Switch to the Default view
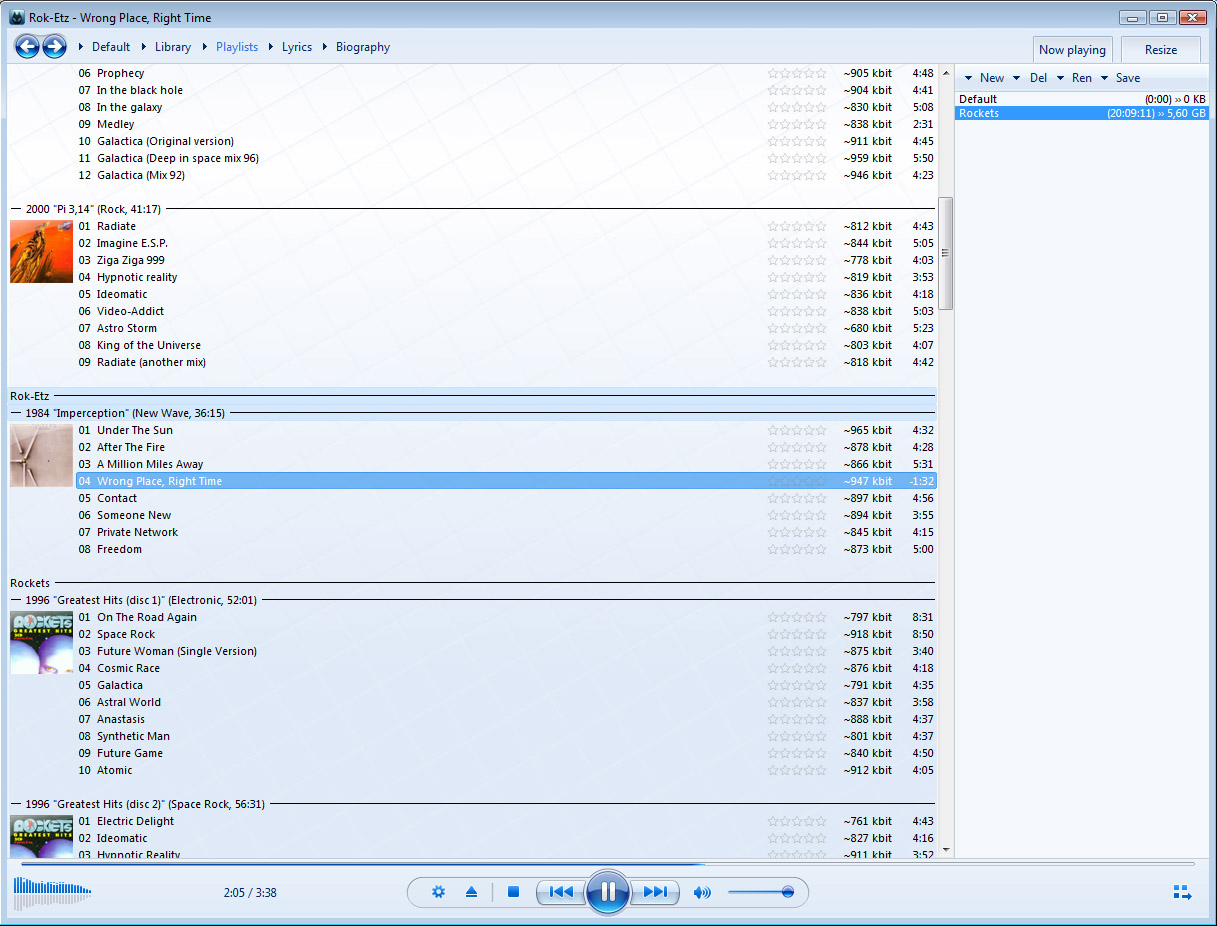1217x926 pixels. [x=111, y=47]
